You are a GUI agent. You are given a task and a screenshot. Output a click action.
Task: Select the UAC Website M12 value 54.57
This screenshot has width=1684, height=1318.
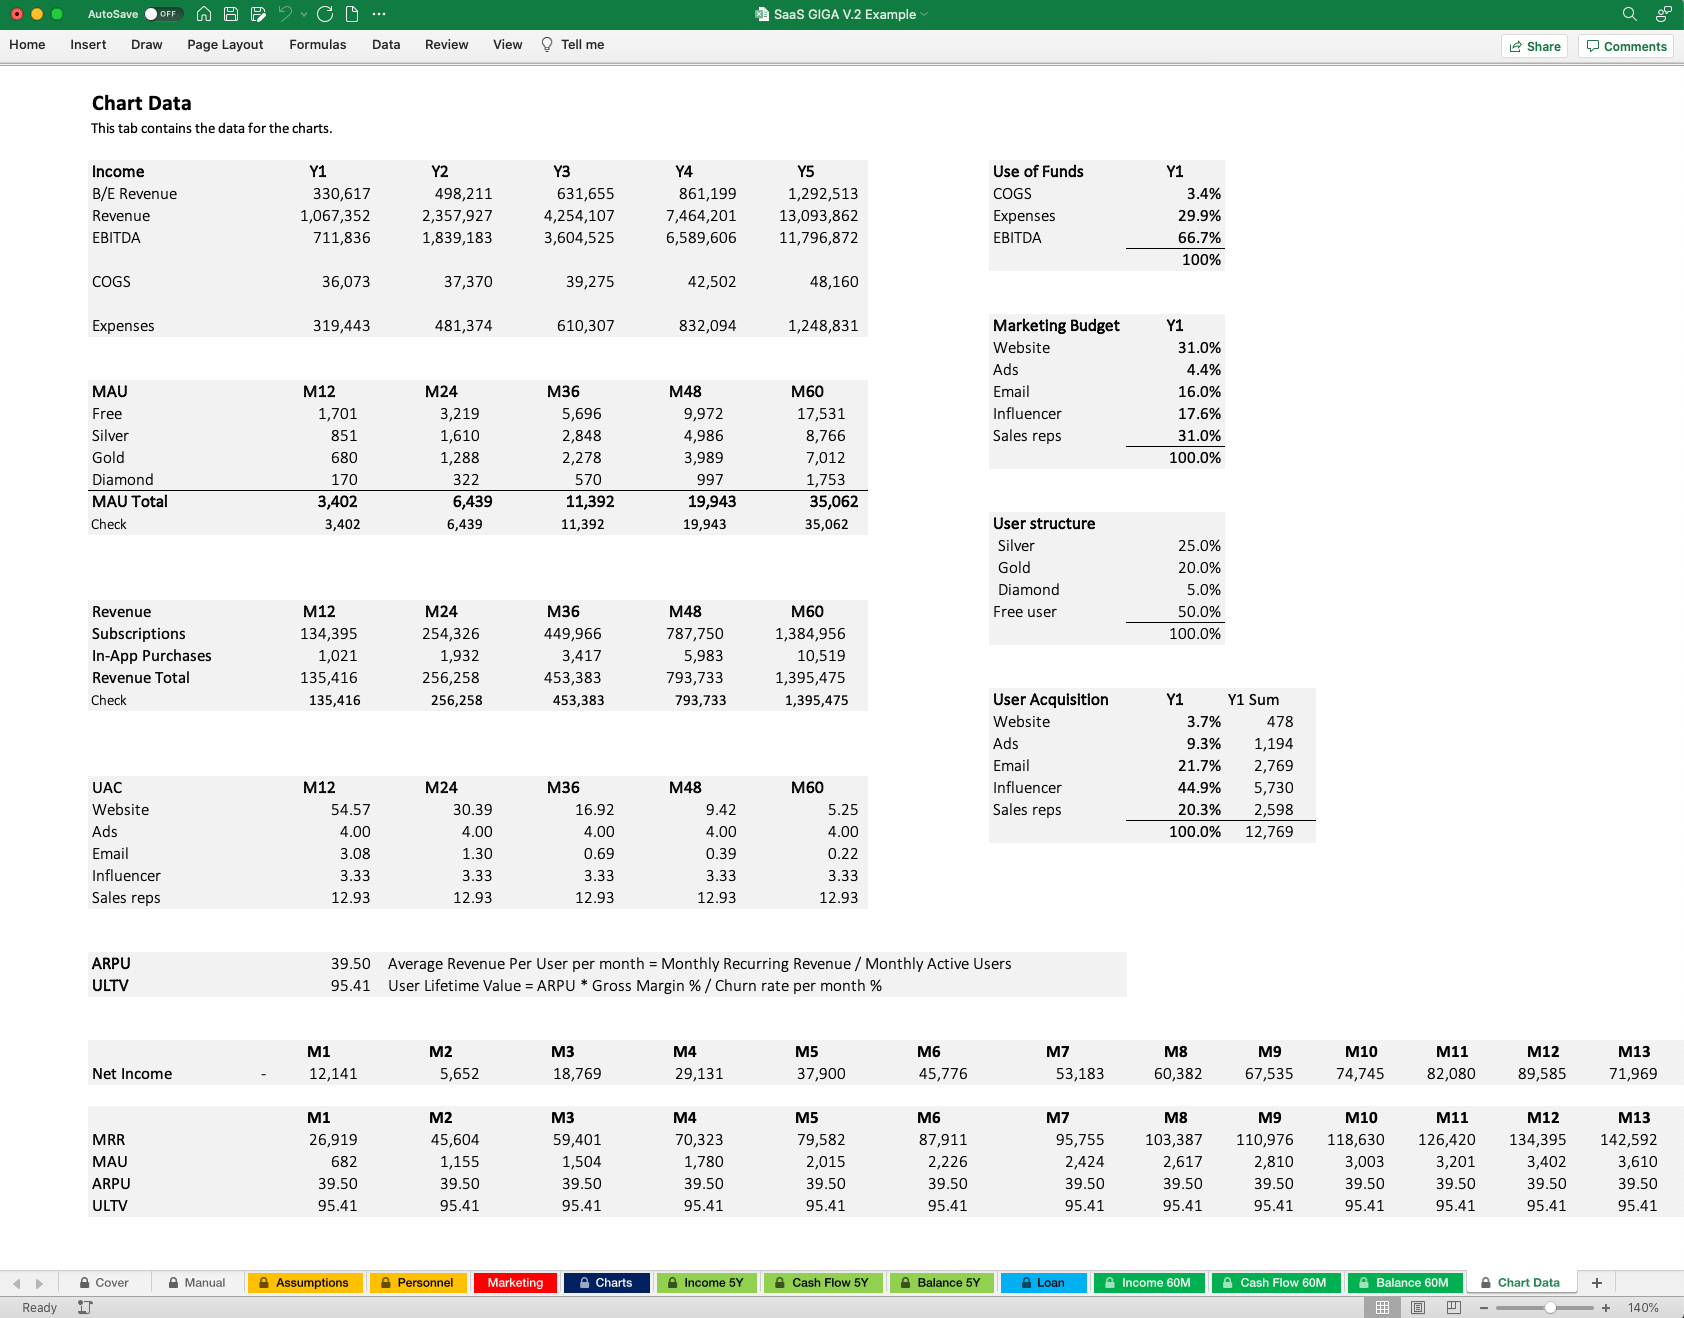[351, 810]
